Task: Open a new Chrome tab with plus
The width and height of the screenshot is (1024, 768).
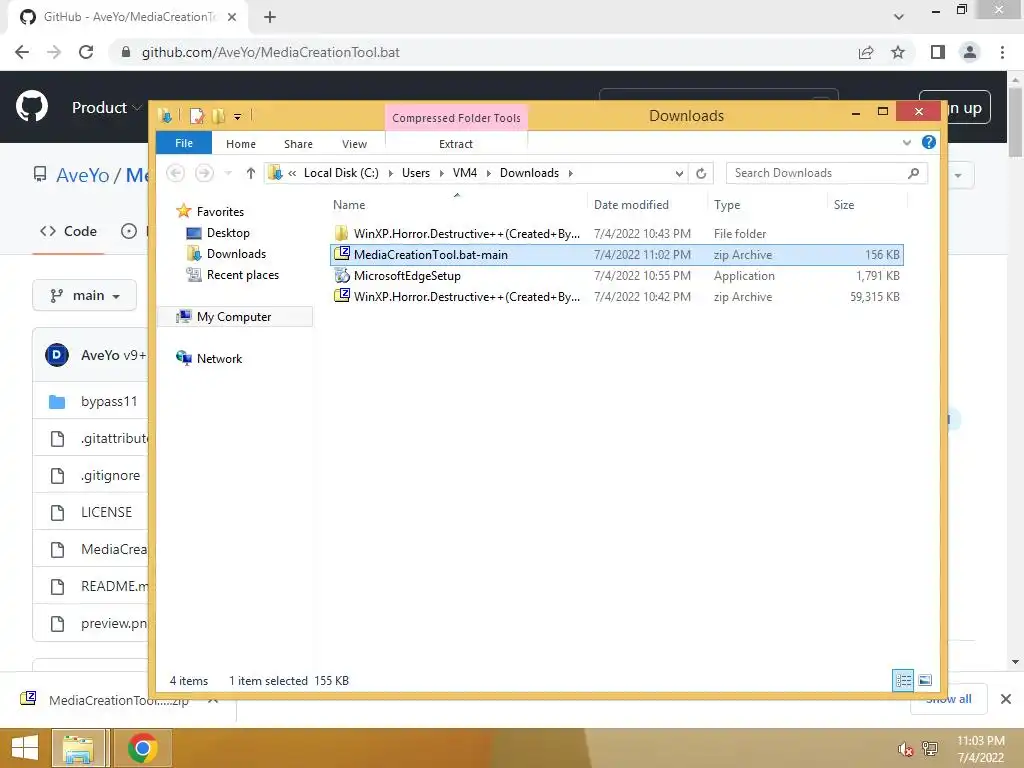Action: (x=270, y=17)
